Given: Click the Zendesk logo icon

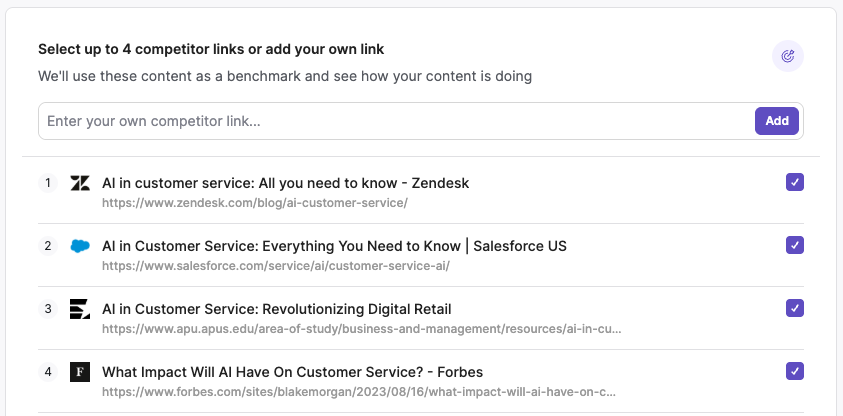Looking at the screenshot, I should tap(80, 183).
